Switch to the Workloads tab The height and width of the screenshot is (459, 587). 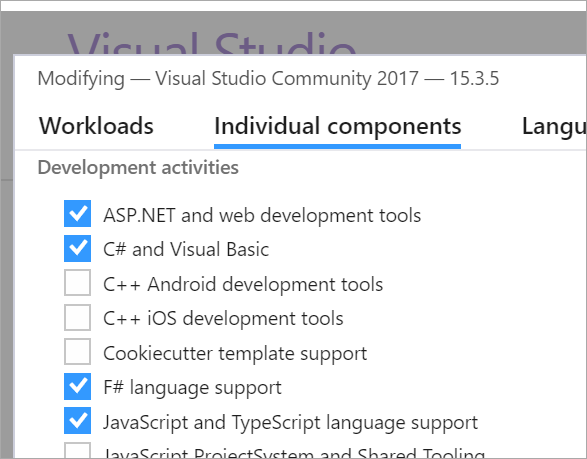97,126
